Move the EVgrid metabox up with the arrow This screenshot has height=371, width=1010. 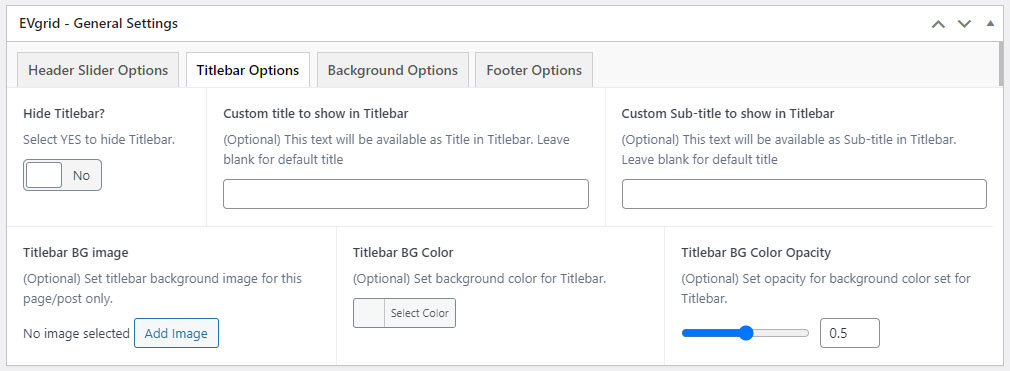click(939, 24)
